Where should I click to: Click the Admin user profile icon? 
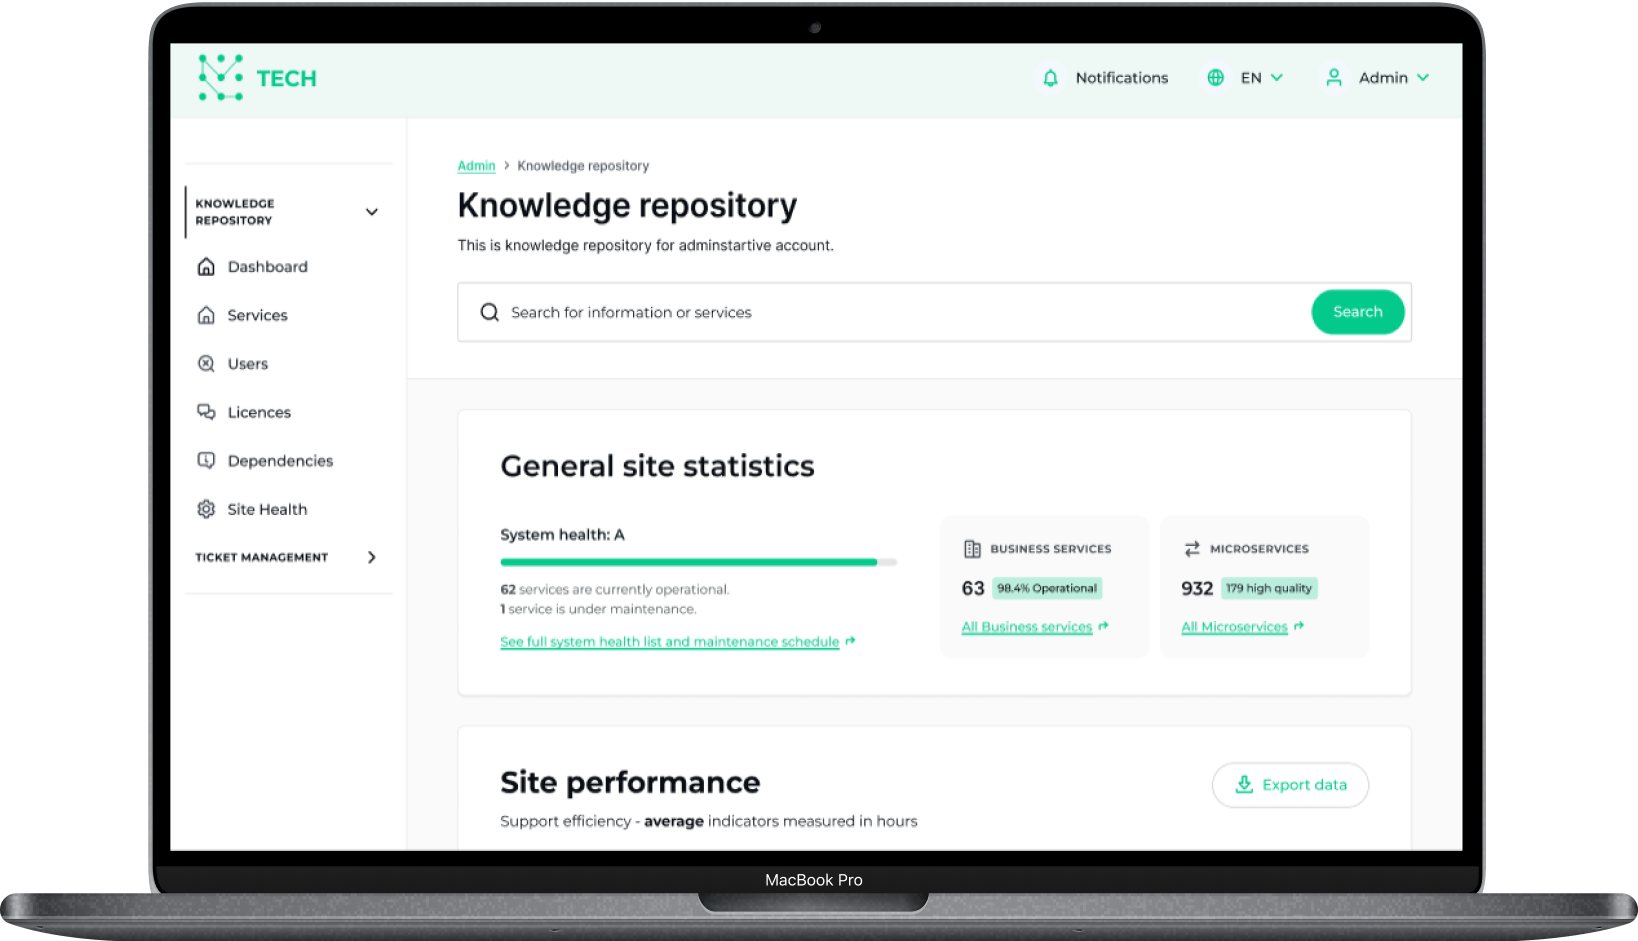coord(1333,78)
